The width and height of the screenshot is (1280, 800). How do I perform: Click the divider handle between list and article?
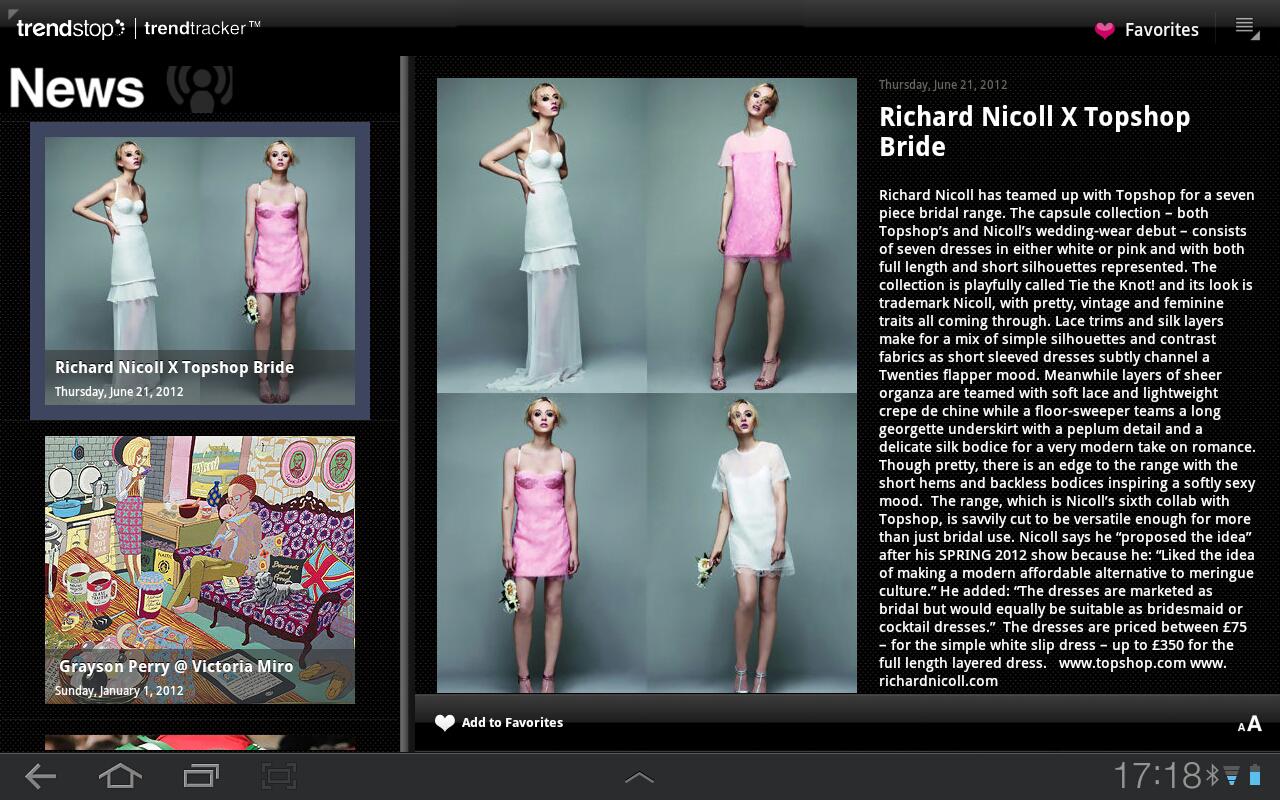tap(405, 404)
